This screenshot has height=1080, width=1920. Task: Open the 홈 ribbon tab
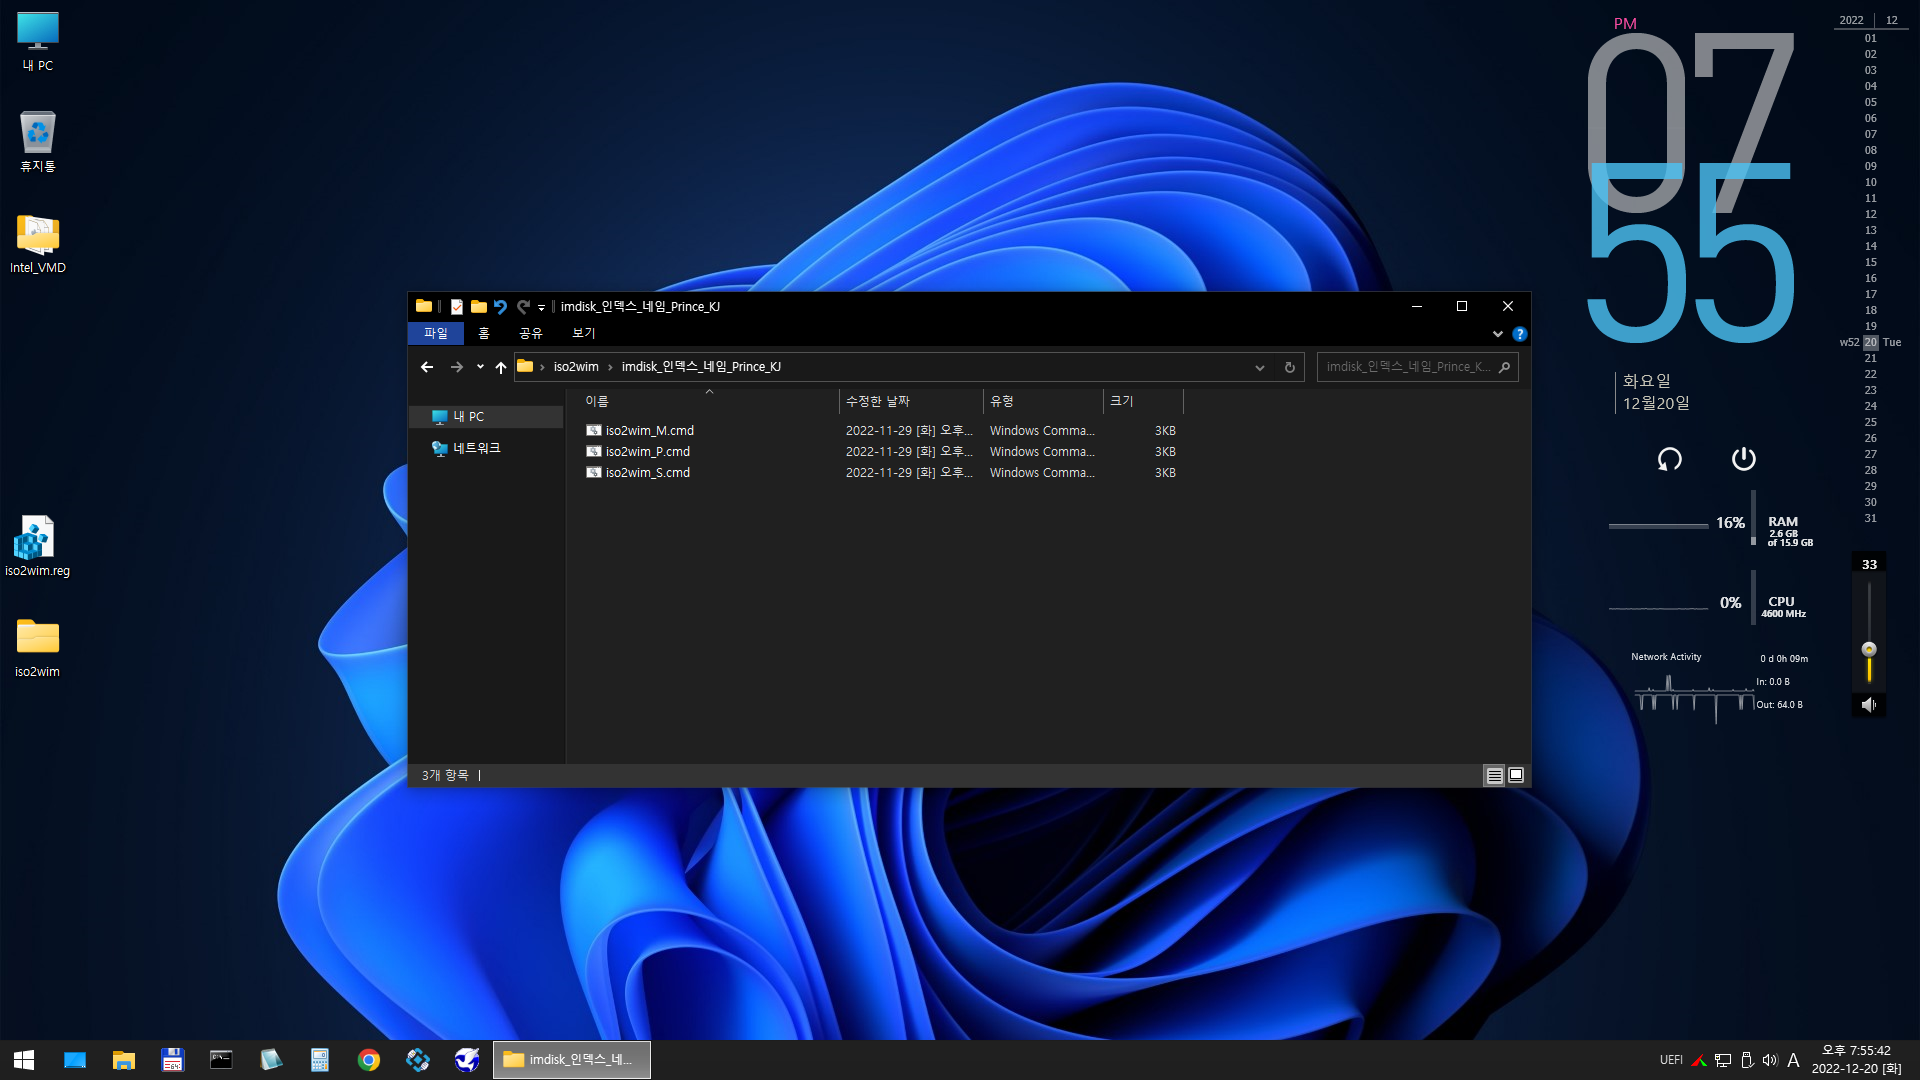[484, 333]
